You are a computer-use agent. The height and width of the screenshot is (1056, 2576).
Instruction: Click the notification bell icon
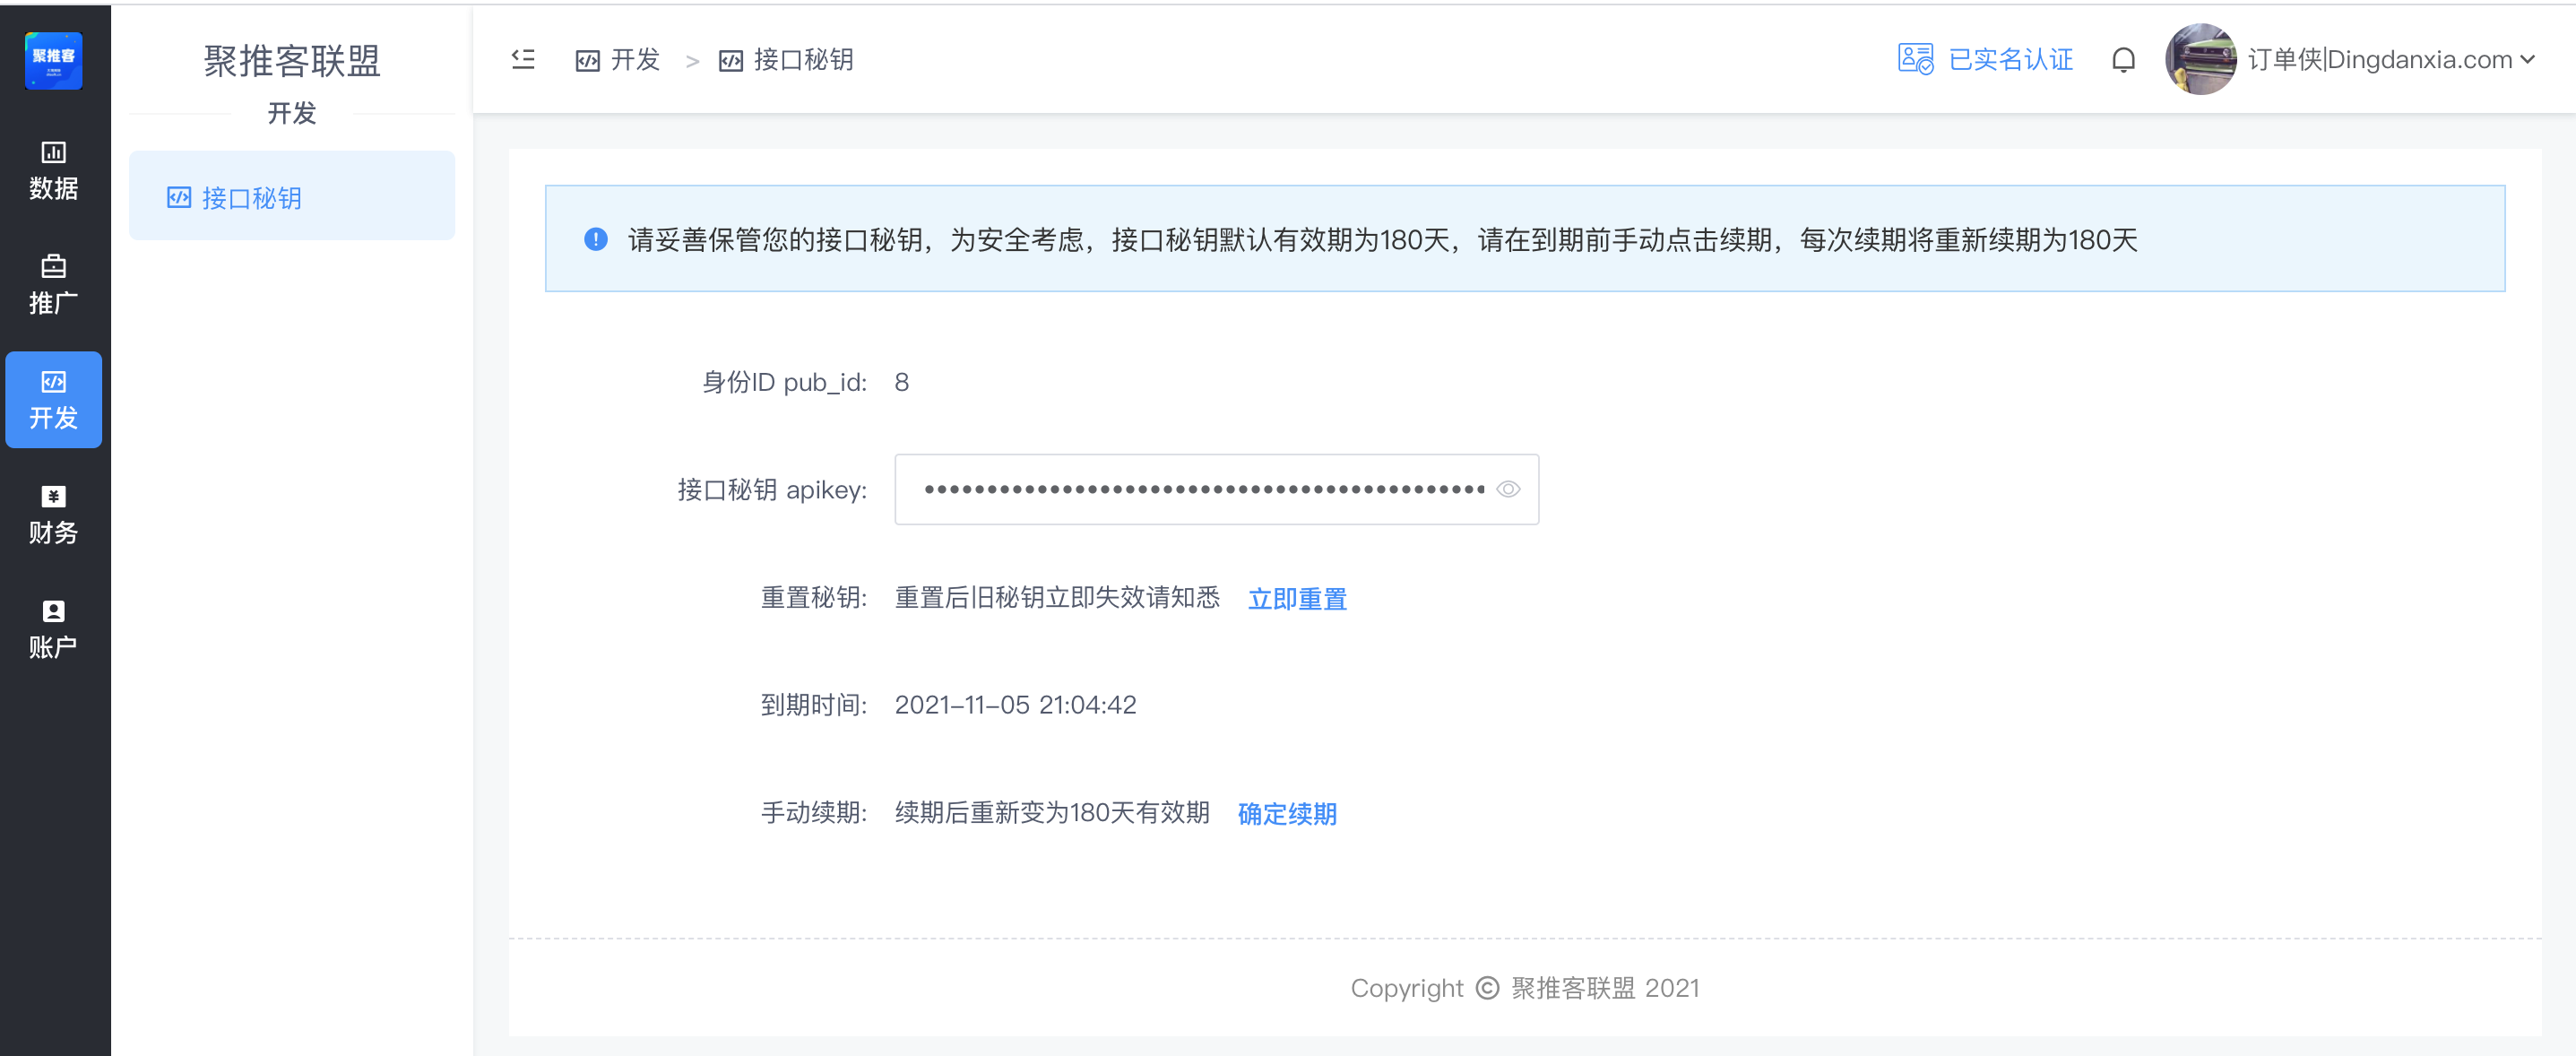[x=2123, y=60]
